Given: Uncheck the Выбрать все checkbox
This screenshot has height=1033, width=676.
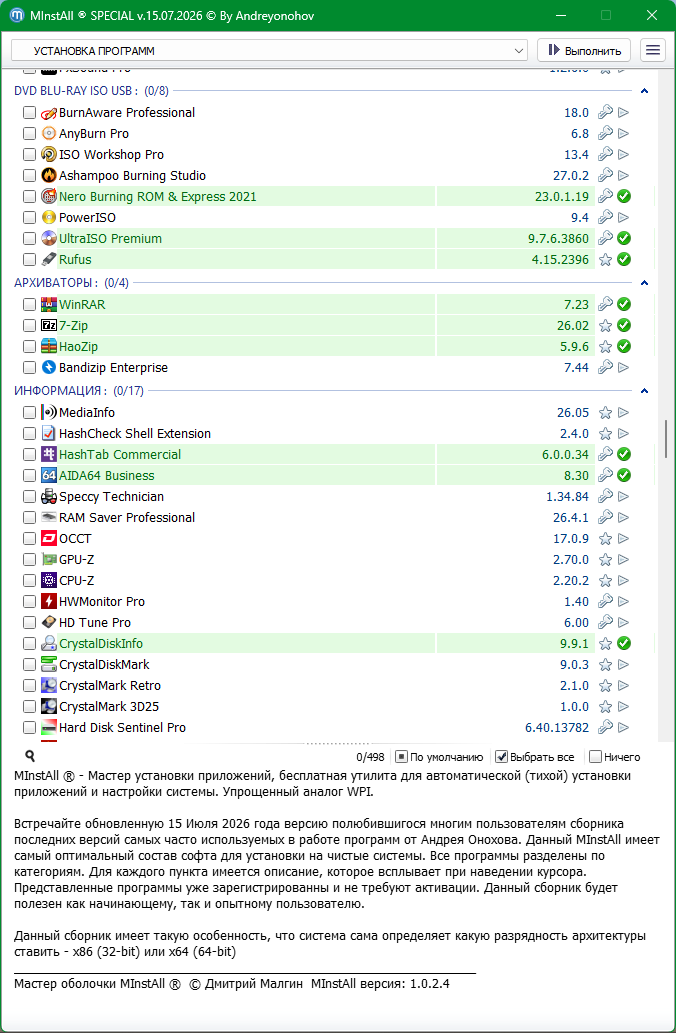Looking at the screenshot, I should 501,757.
